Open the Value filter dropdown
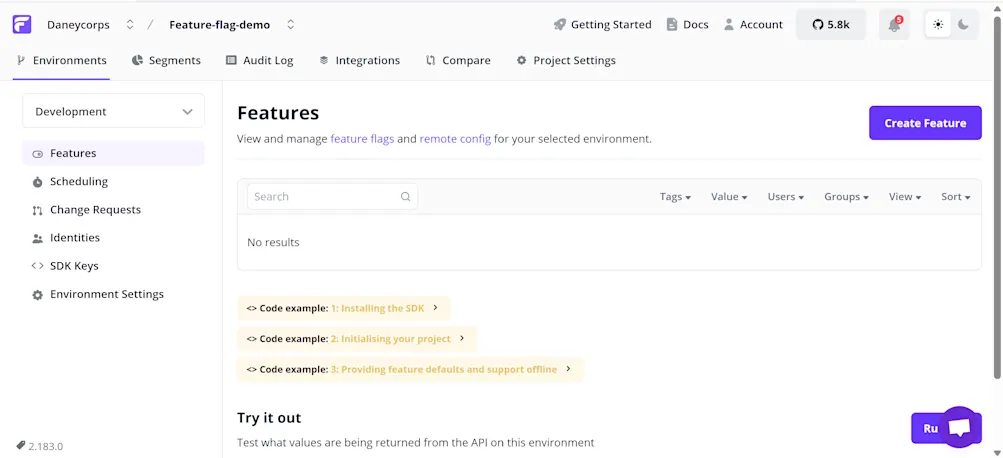 point(729,197)
